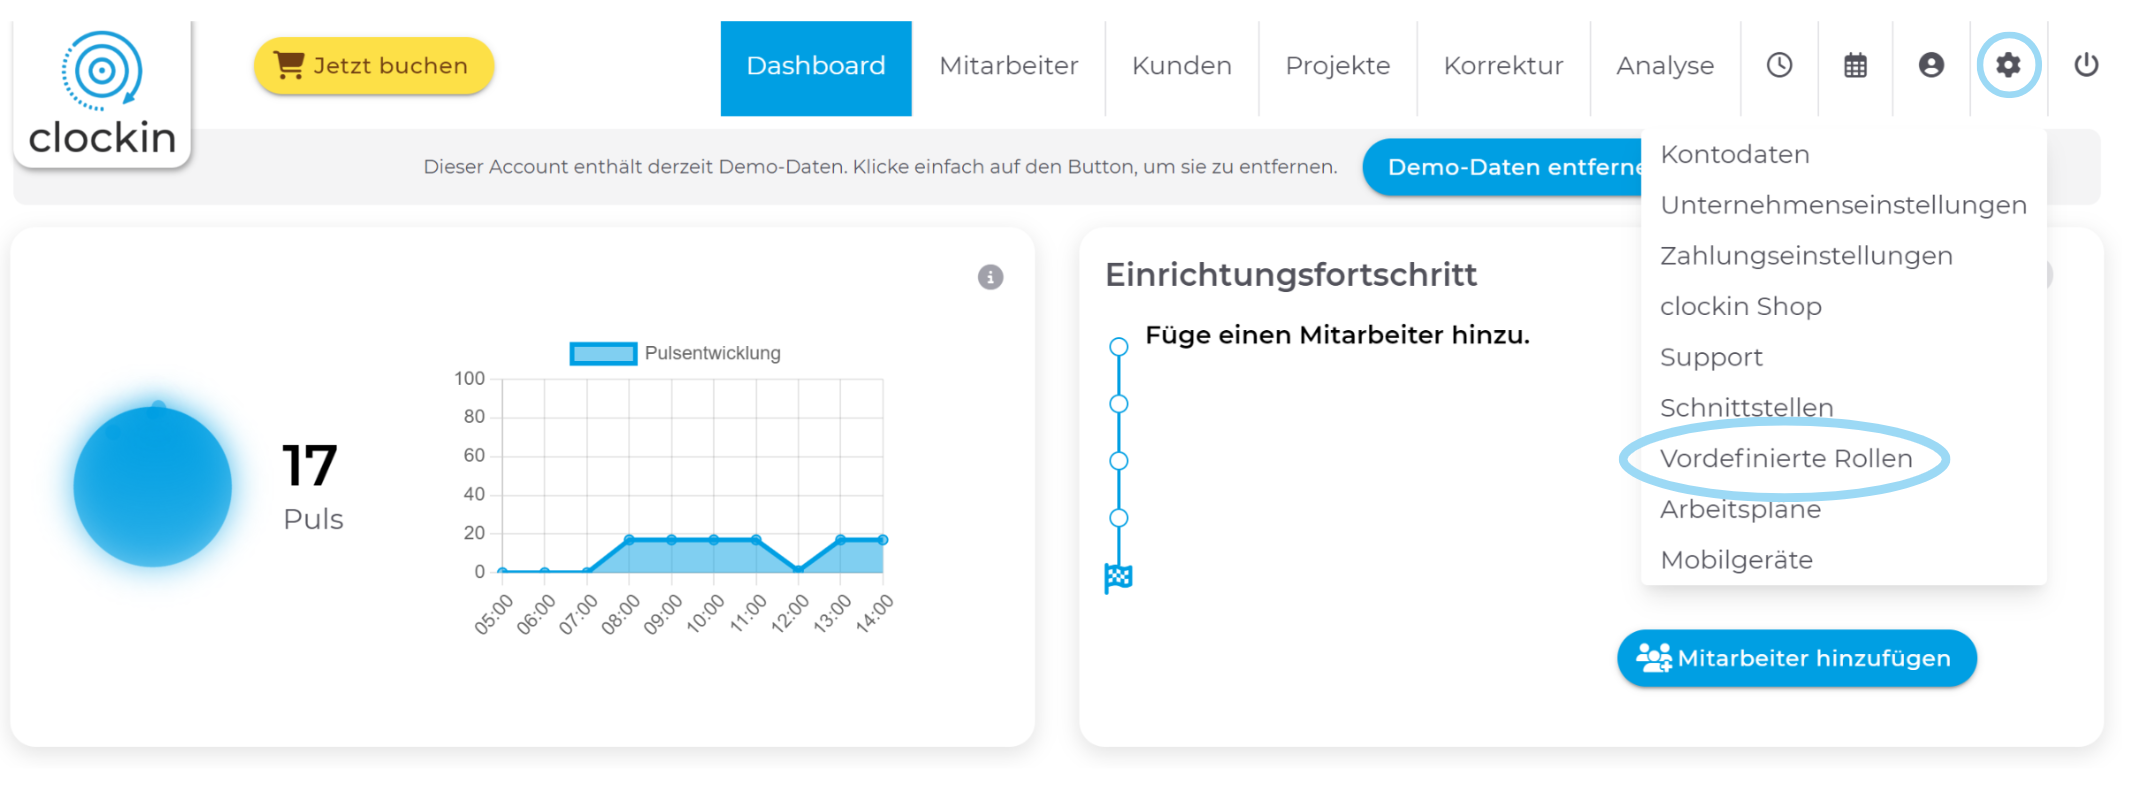
Task: Open Arbeitspläne menu entry
Action: coord(1740,510)
